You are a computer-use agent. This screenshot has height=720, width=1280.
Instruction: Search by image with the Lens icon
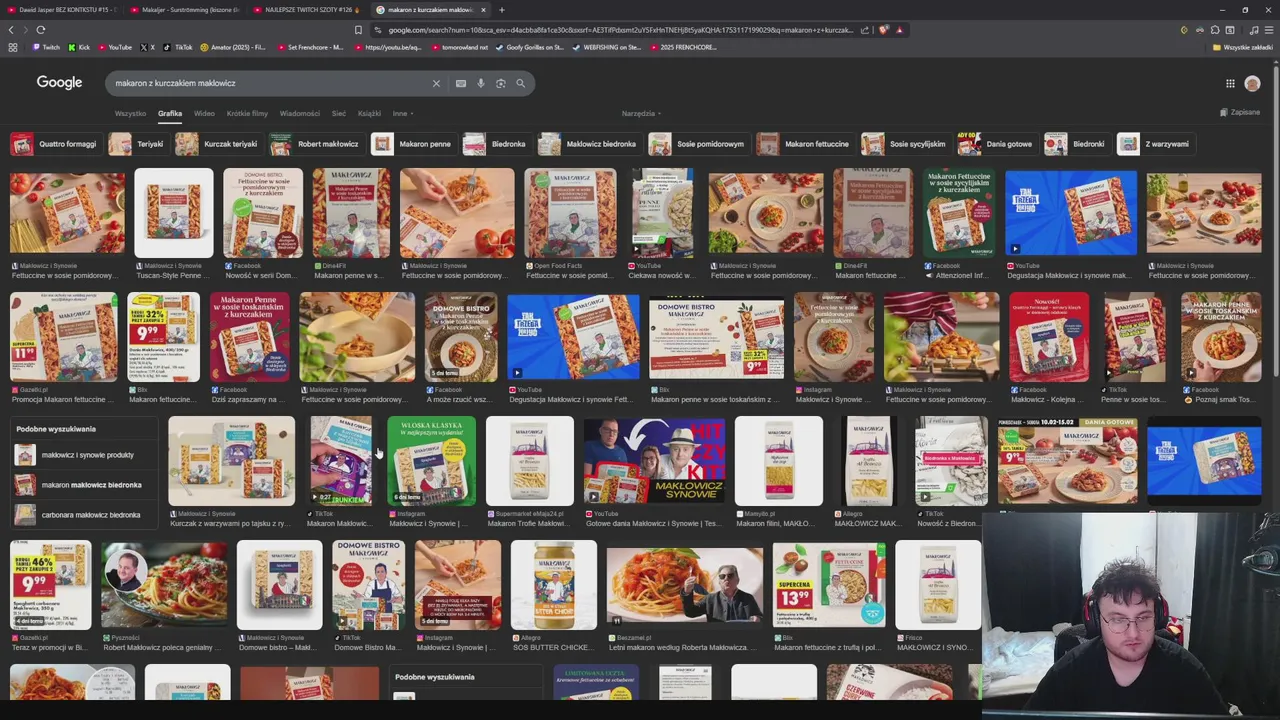(x=501, y=83)
